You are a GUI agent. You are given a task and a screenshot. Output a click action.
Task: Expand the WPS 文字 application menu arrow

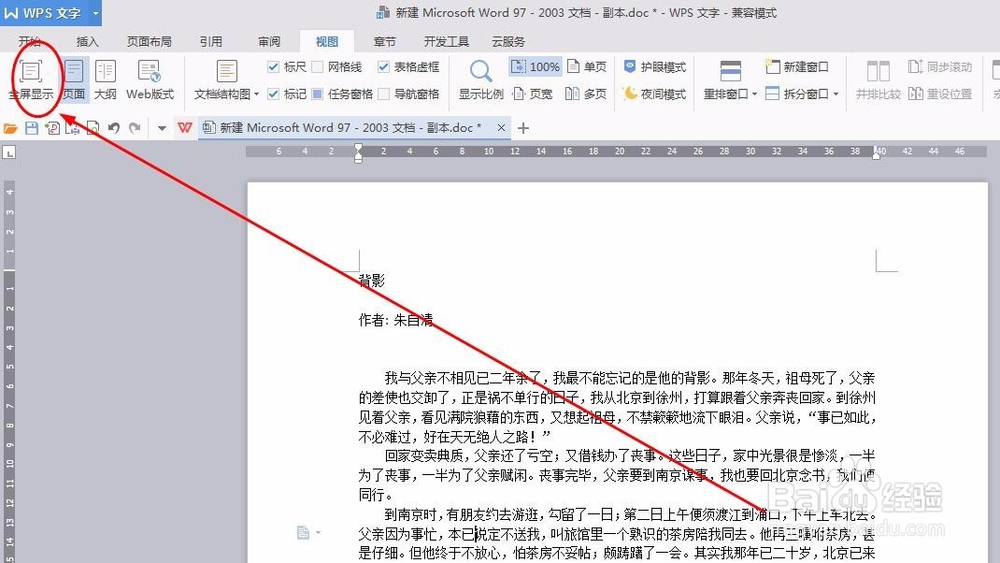click(96, 13)
